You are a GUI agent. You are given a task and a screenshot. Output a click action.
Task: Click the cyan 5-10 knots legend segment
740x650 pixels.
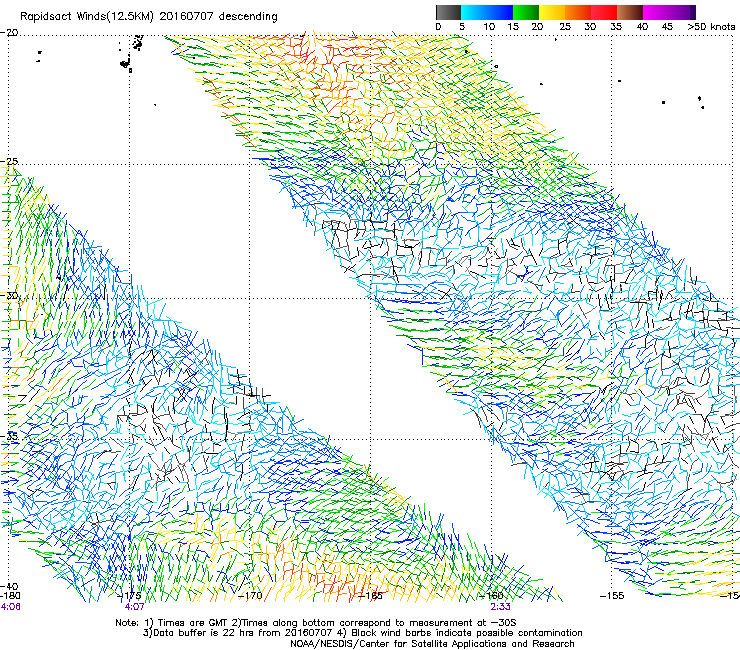coord(474,12)
